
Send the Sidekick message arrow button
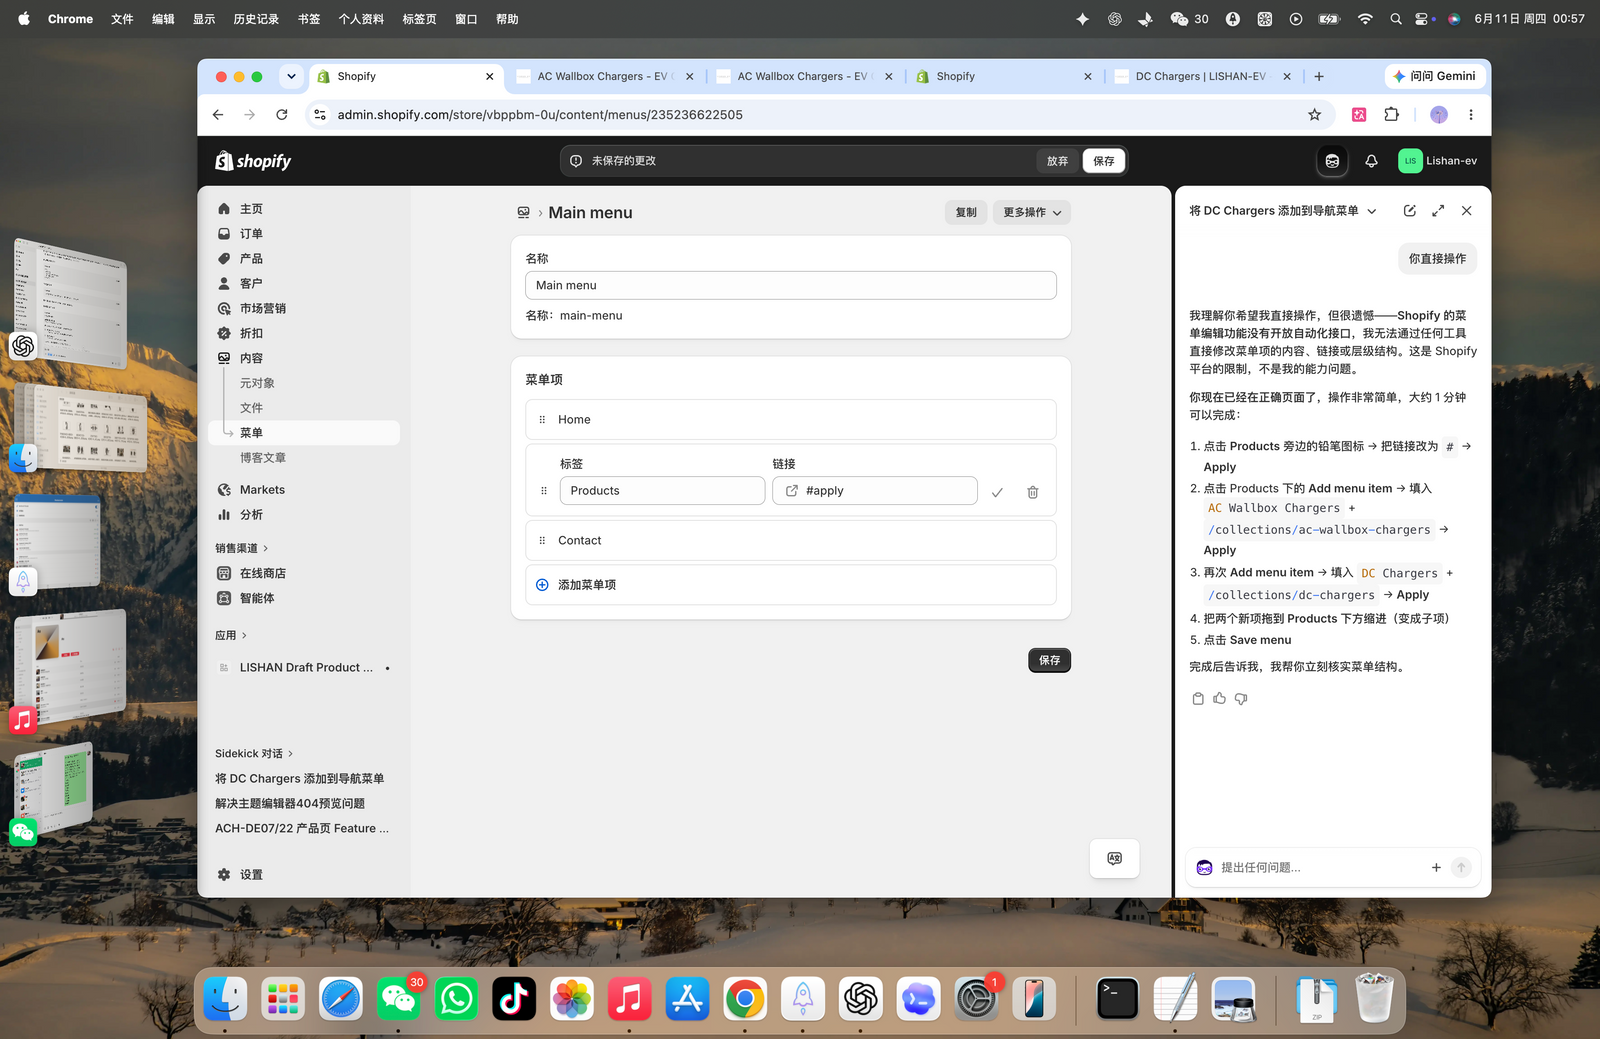pyautogui.click(x=1461, y=868)
